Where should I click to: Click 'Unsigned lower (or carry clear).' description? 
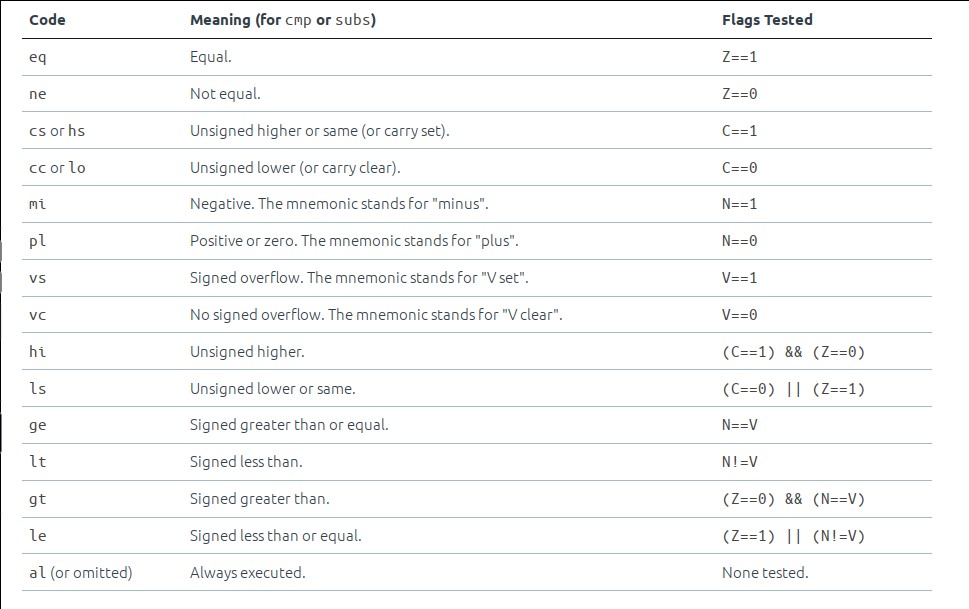(x=295, y=168)
